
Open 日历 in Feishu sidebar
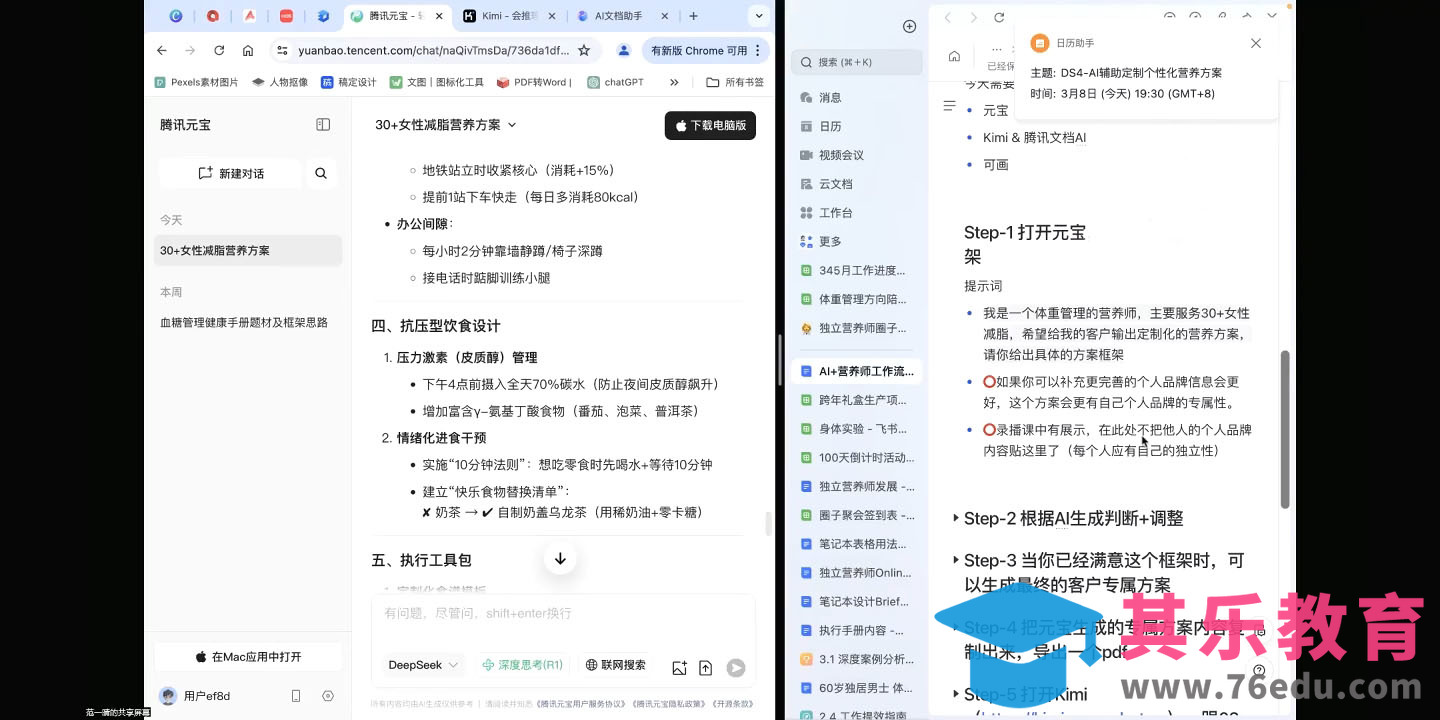[x=830, y=126]
